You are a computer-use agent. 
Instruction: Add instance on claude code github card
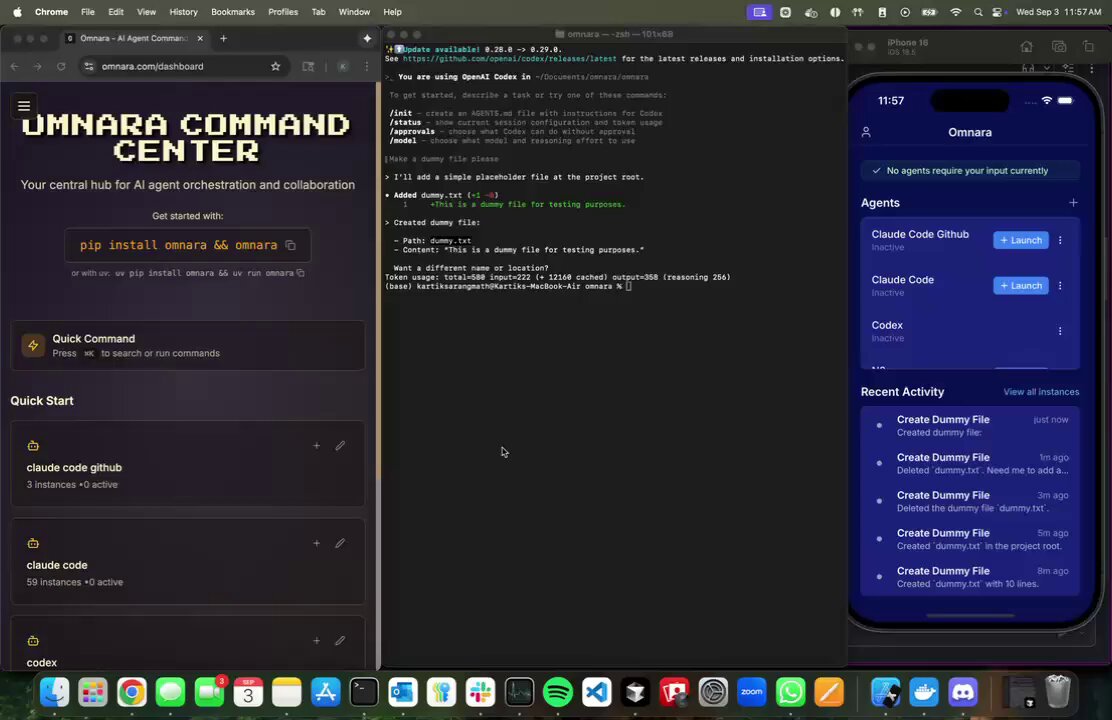pos(316,446)
